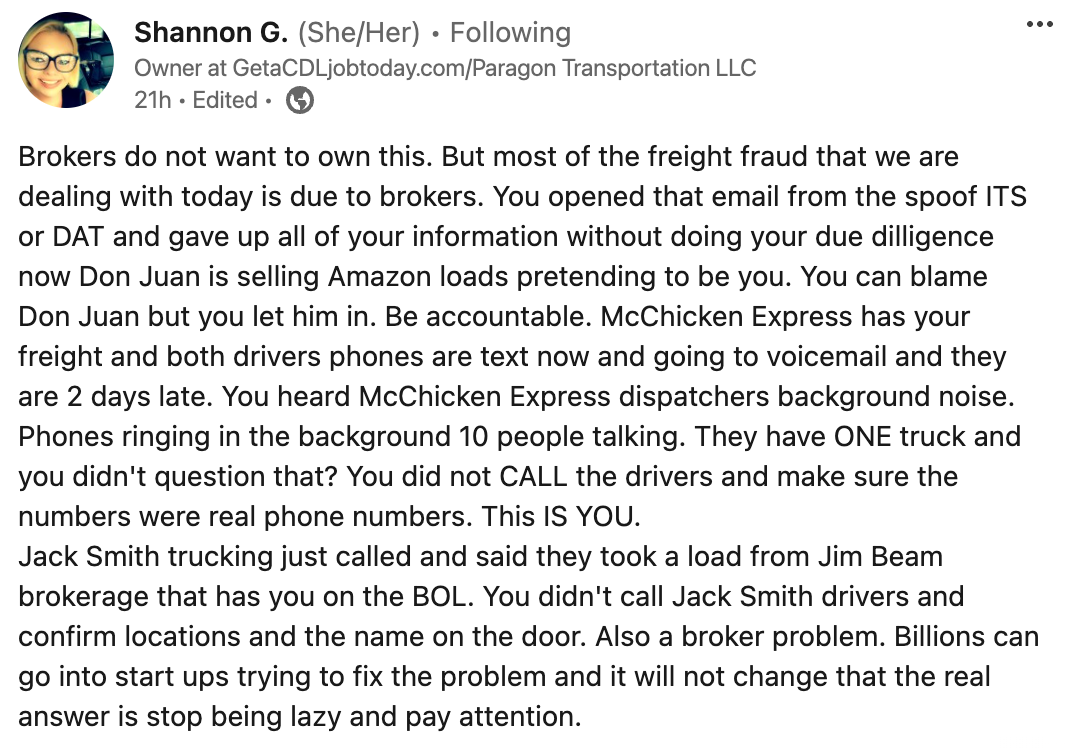Viewport: 1076px width, 748px height.
Task: Open the Owner at GetaCDLjobtoday.com headline
Action: tap(445, 68)
